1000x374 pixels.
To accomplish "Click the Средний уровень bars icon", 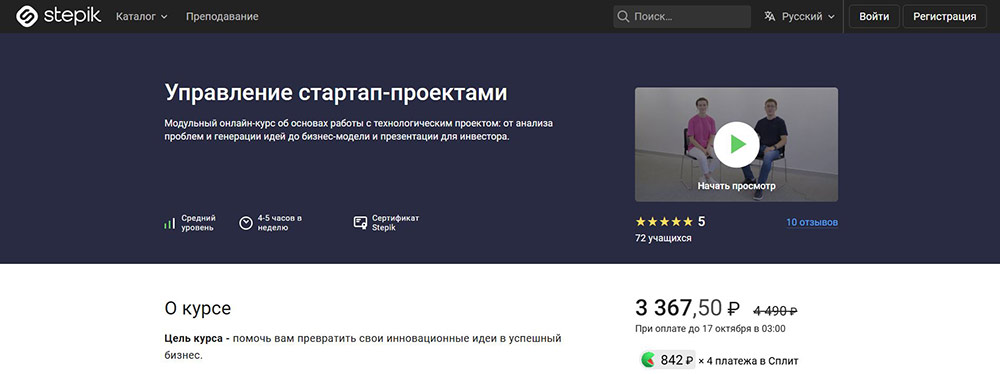I will pyautogui.click(x=170, y=223).
